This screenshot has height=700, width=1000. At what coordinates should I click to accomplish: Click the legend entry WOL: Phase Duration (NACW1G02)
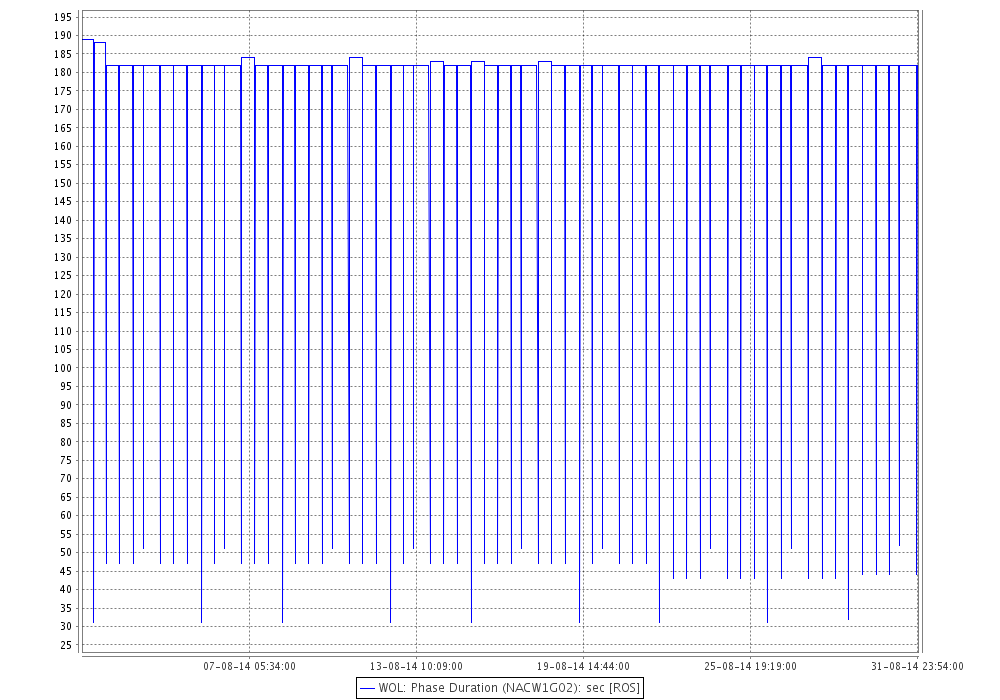click(x=499, y=688)
